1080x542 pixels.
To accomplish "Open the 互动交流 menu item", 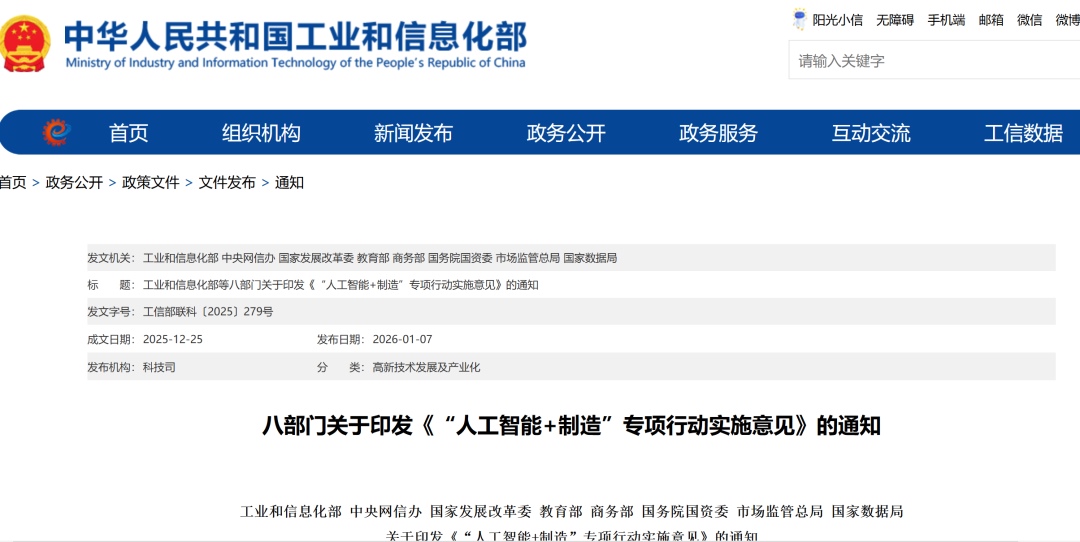I will click(x=871, y=133).
